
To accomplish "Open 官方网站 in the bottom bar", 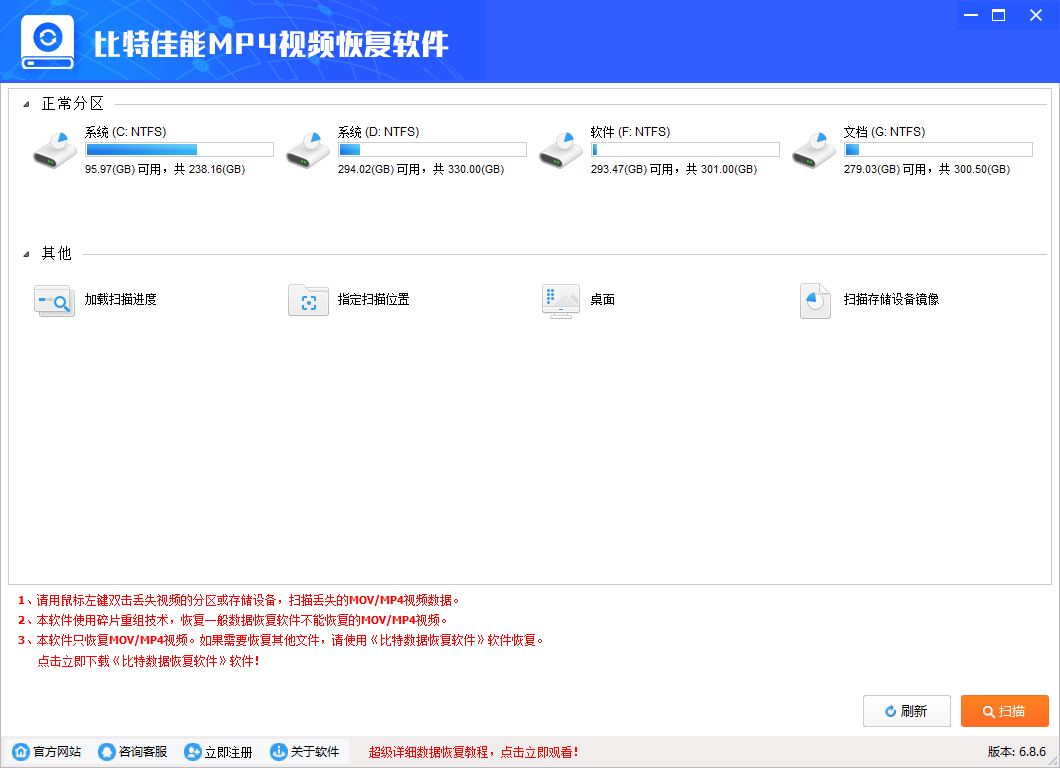I will (x=47, y=752).
